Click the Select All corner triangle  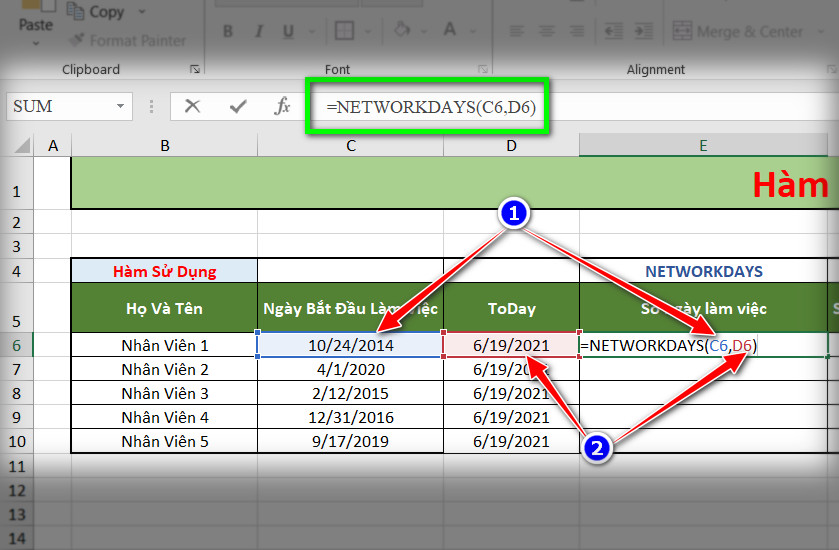coord(21,145)
